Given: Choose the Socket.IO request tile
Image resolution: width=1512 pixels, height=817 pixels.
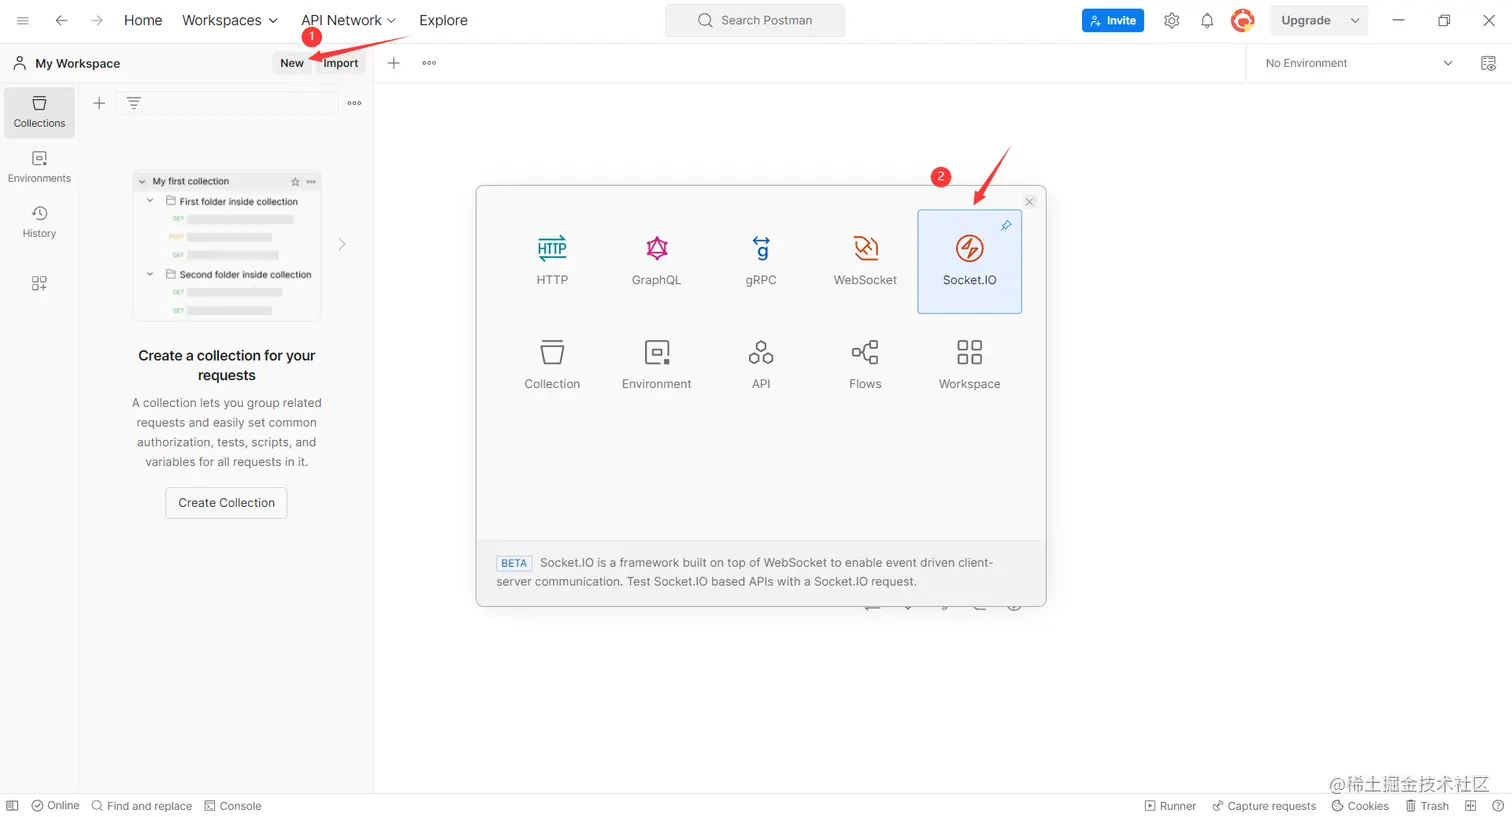Looking at the screenshot, I should click(969, 261).
